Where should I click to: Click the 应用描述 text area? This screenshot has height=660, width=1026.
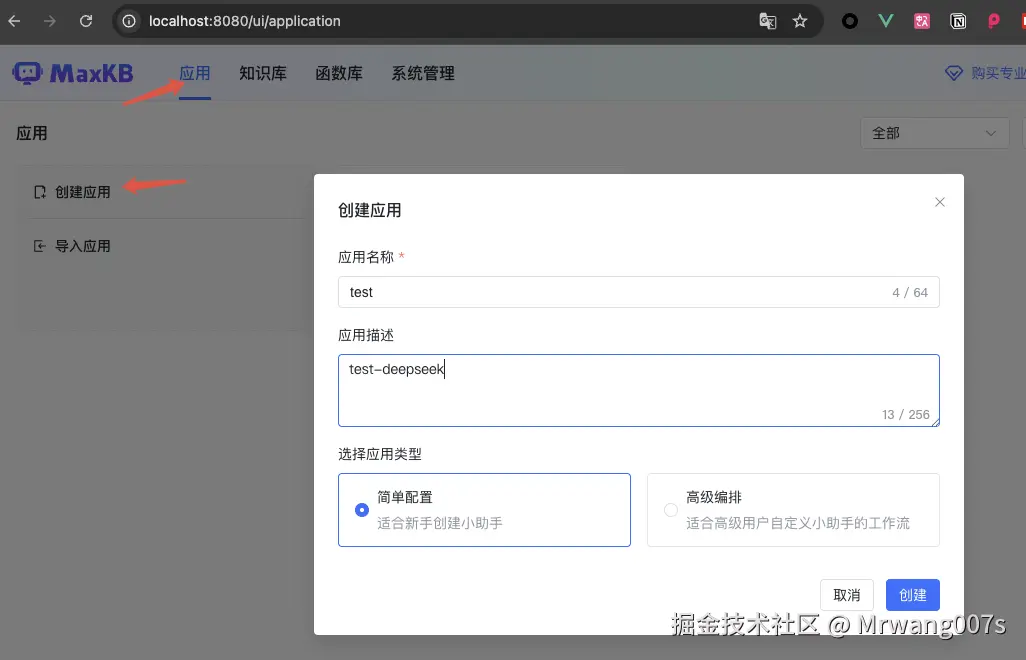coord(639,391)
